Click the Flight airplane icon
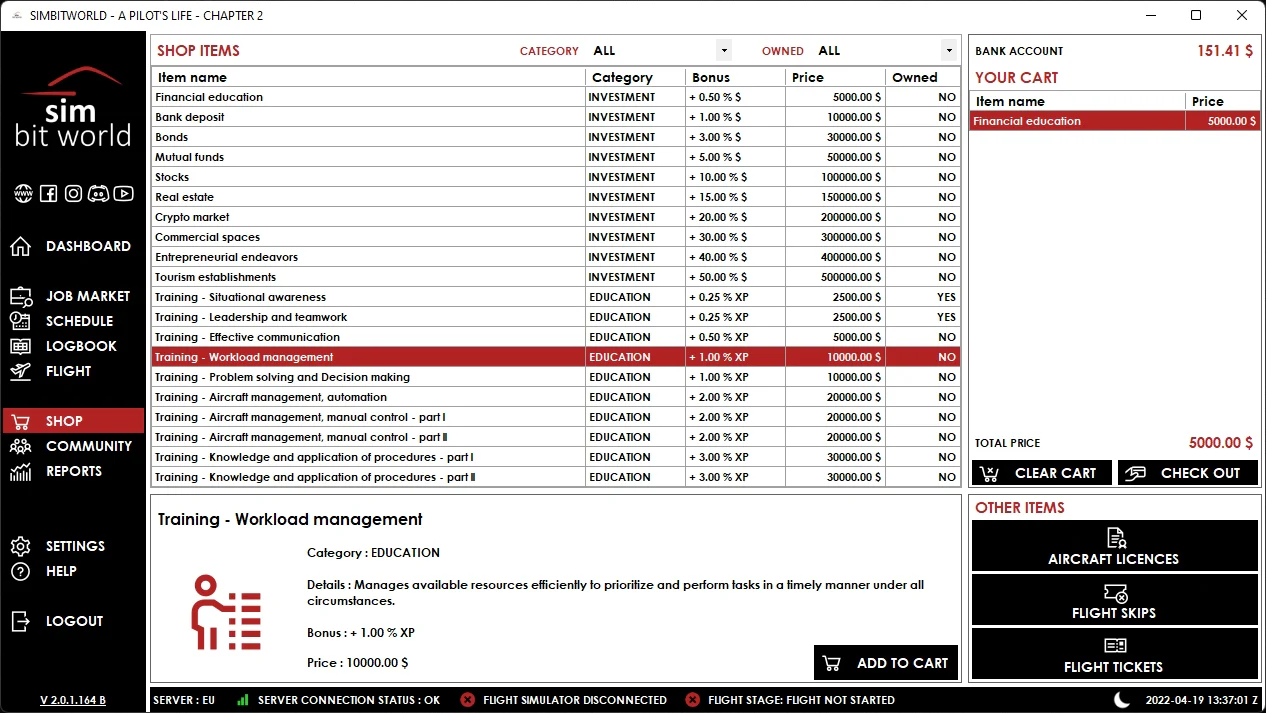 pos(21,371)
